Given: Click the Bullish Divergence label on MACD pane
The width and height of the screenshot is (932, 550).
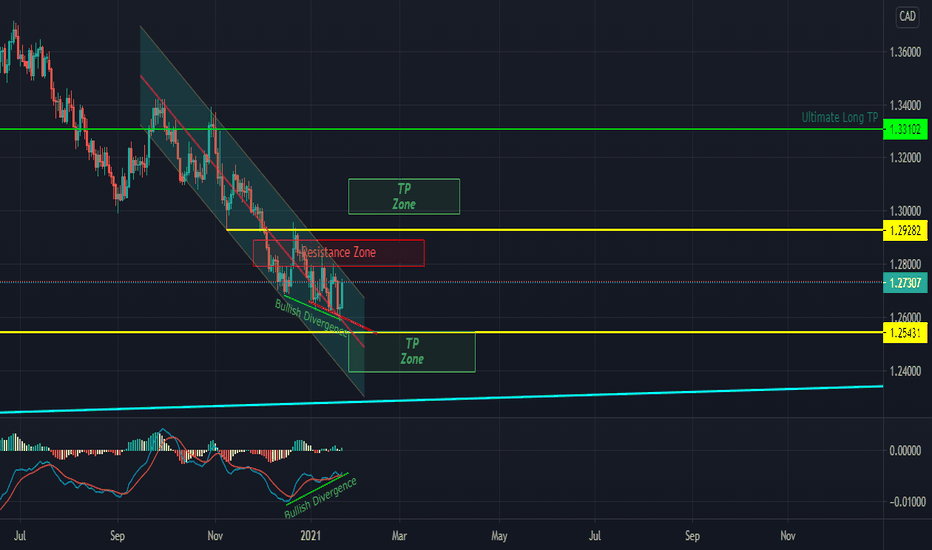Looking at the screenshot, I should click(320, 498).
